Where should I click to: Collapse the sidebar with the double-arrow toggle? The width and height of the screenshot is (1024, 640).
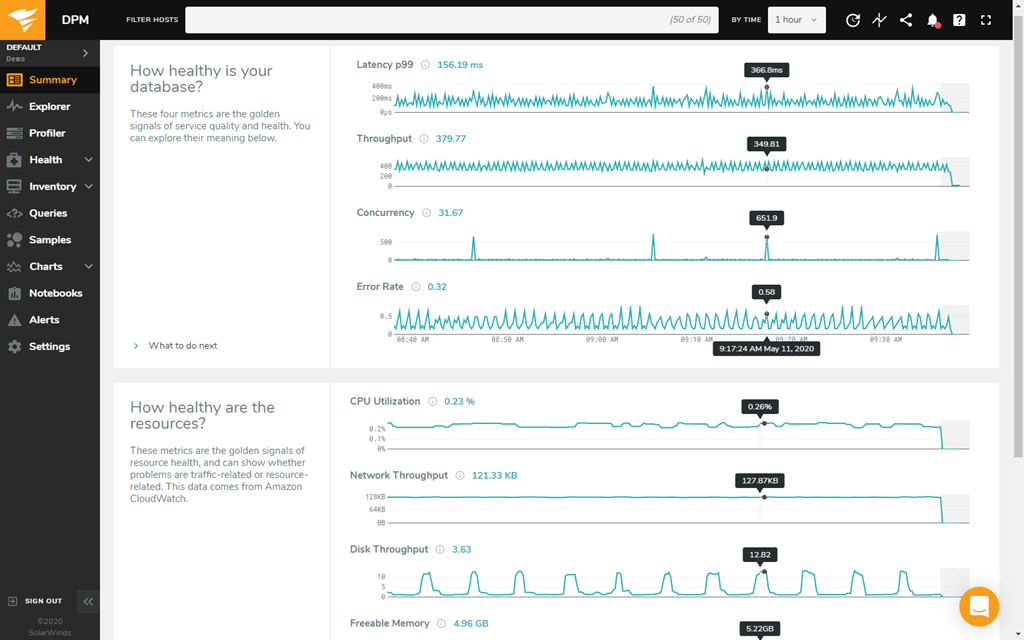[x=88, y=601]
